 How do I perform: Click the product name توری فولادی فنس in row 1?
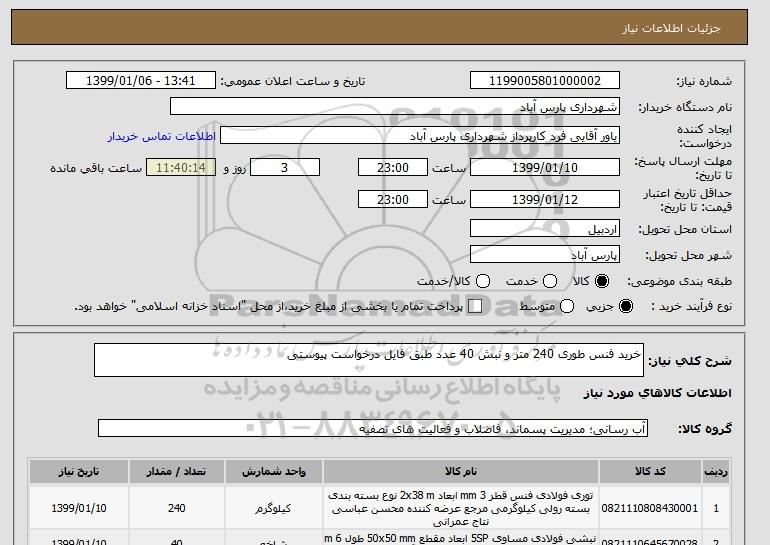pos(461,508)
